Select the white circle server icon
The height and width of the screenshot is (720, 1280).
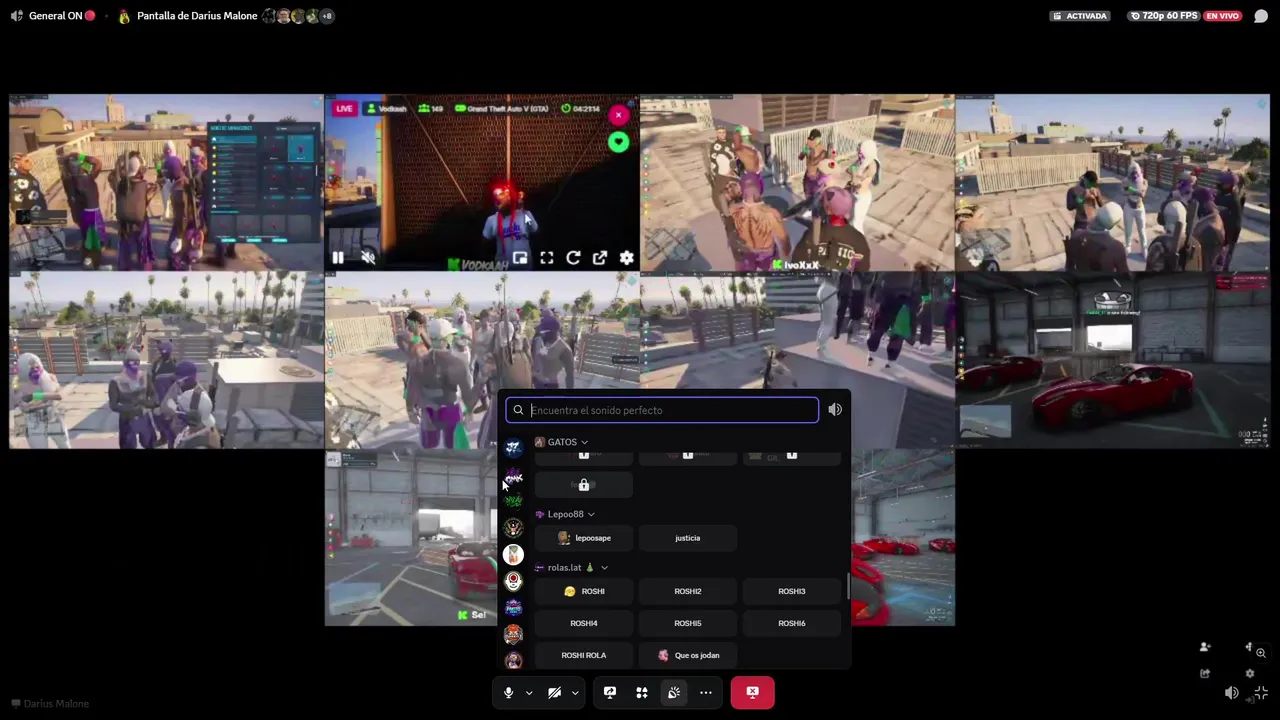513,554
